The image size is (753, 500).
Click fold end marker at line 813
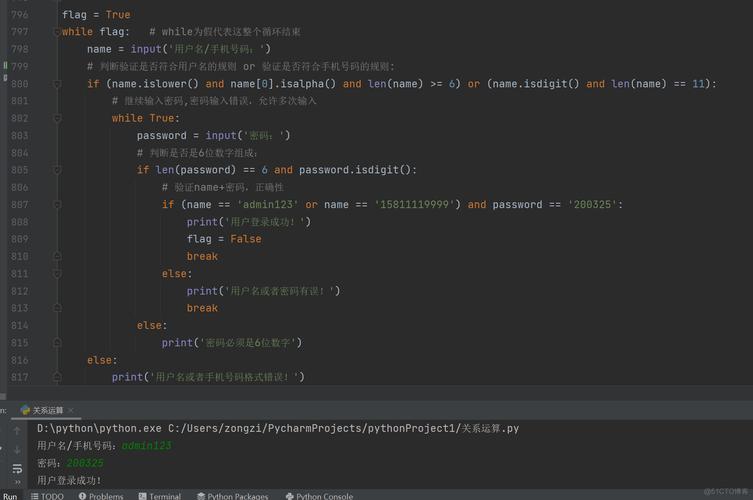tap(57, 308)
